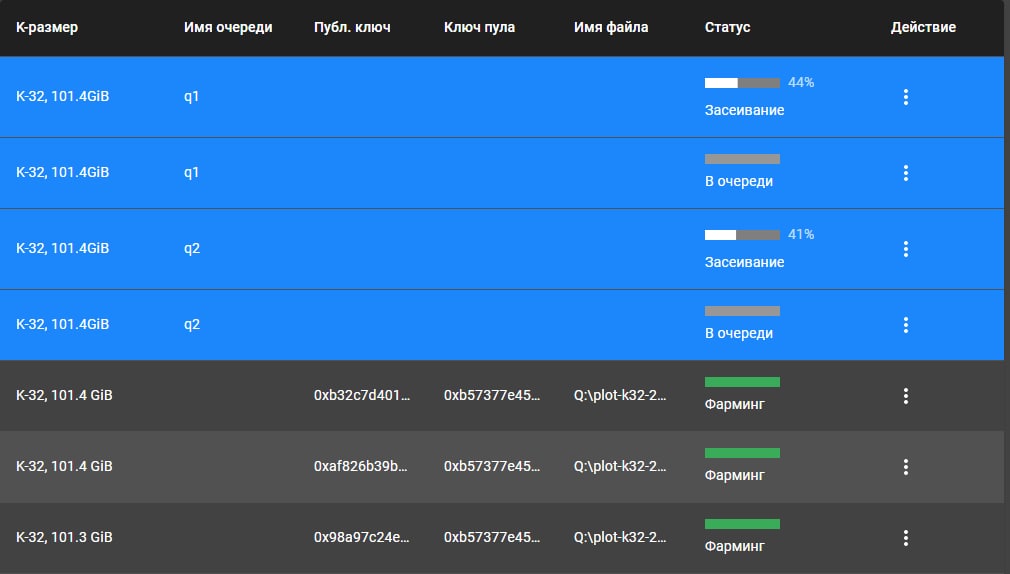Screen dimensions: 1010x574
Task: Click Засеивание status in the q1 row
Action: point(745,110)
